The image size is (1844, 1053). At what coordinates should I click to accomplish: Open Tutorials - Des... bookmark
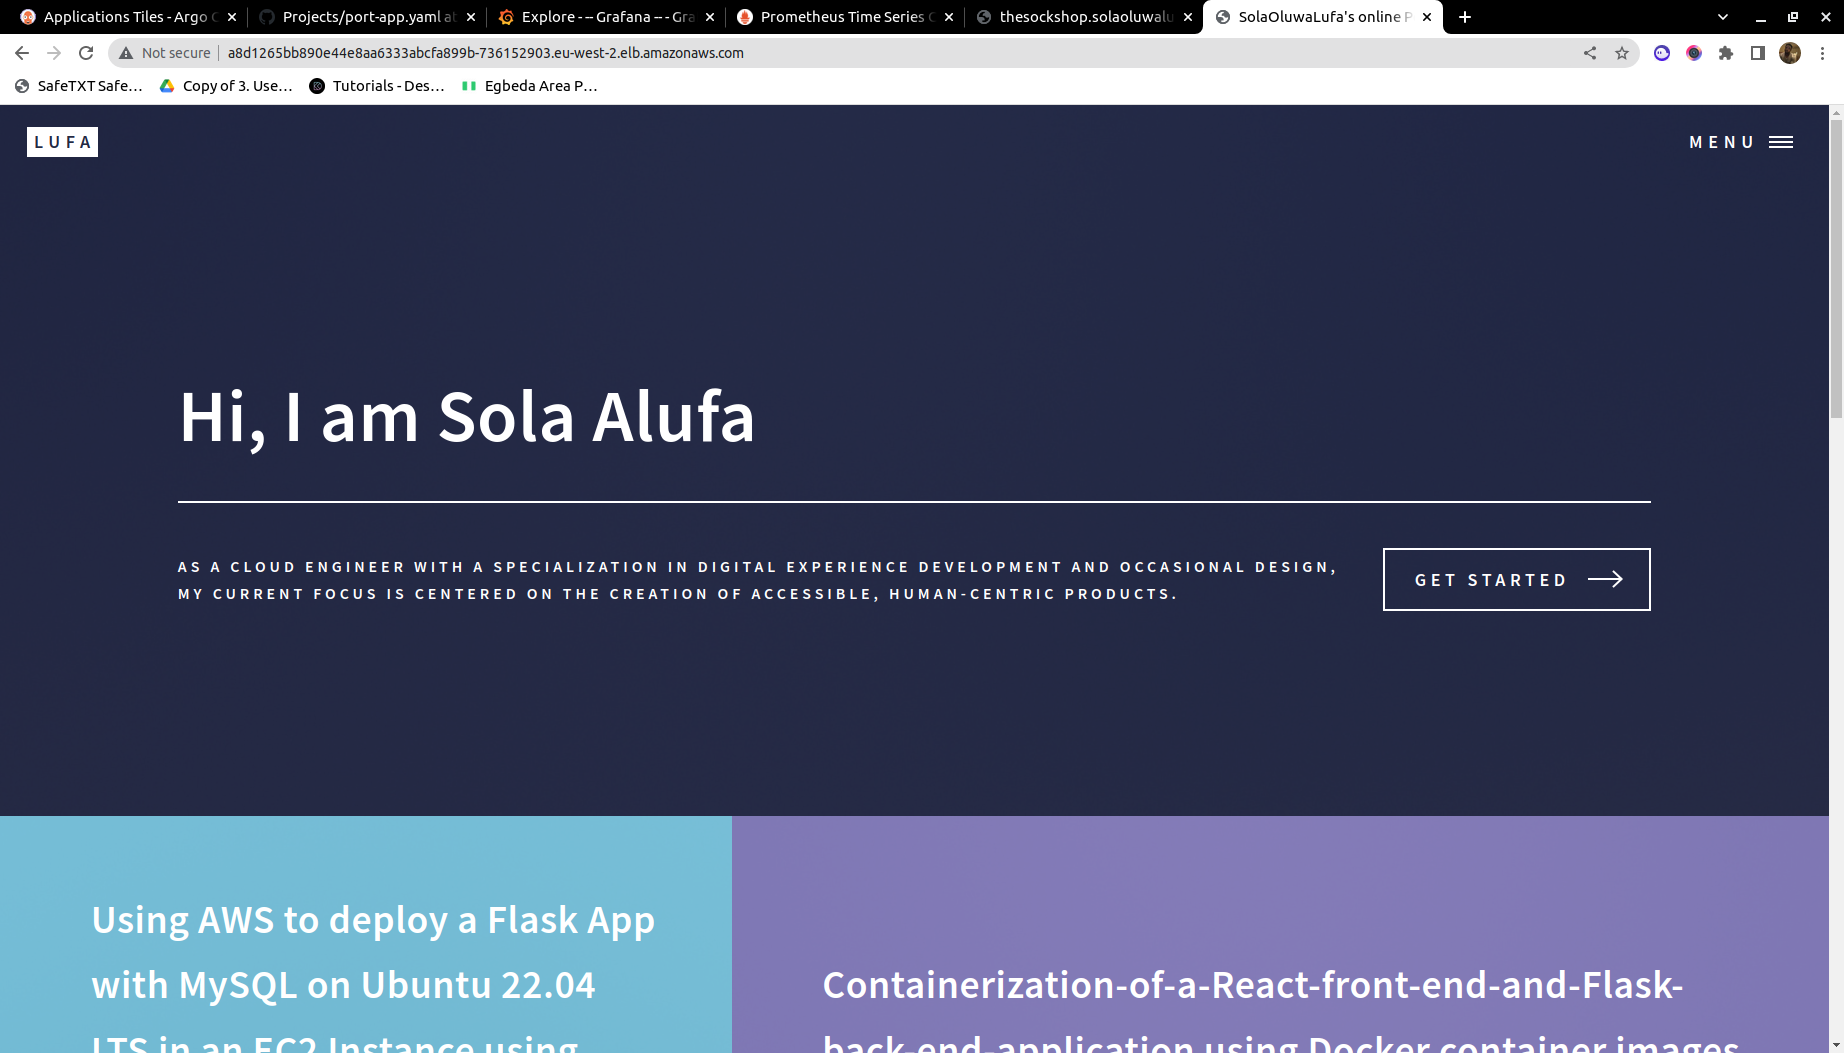(377, 86)
